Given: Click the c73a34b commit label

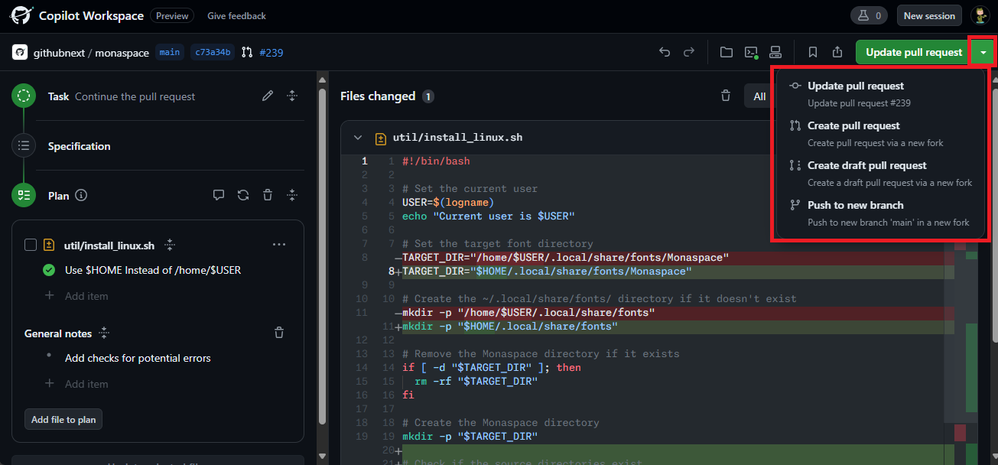Looking at the screenshot, I should (213, 52).
